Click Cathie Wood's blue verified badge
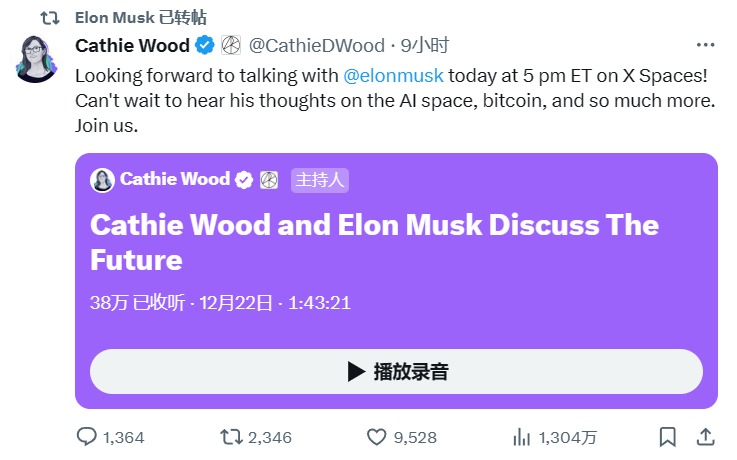This screenshot has height=460, width=737. click(206, 45)
